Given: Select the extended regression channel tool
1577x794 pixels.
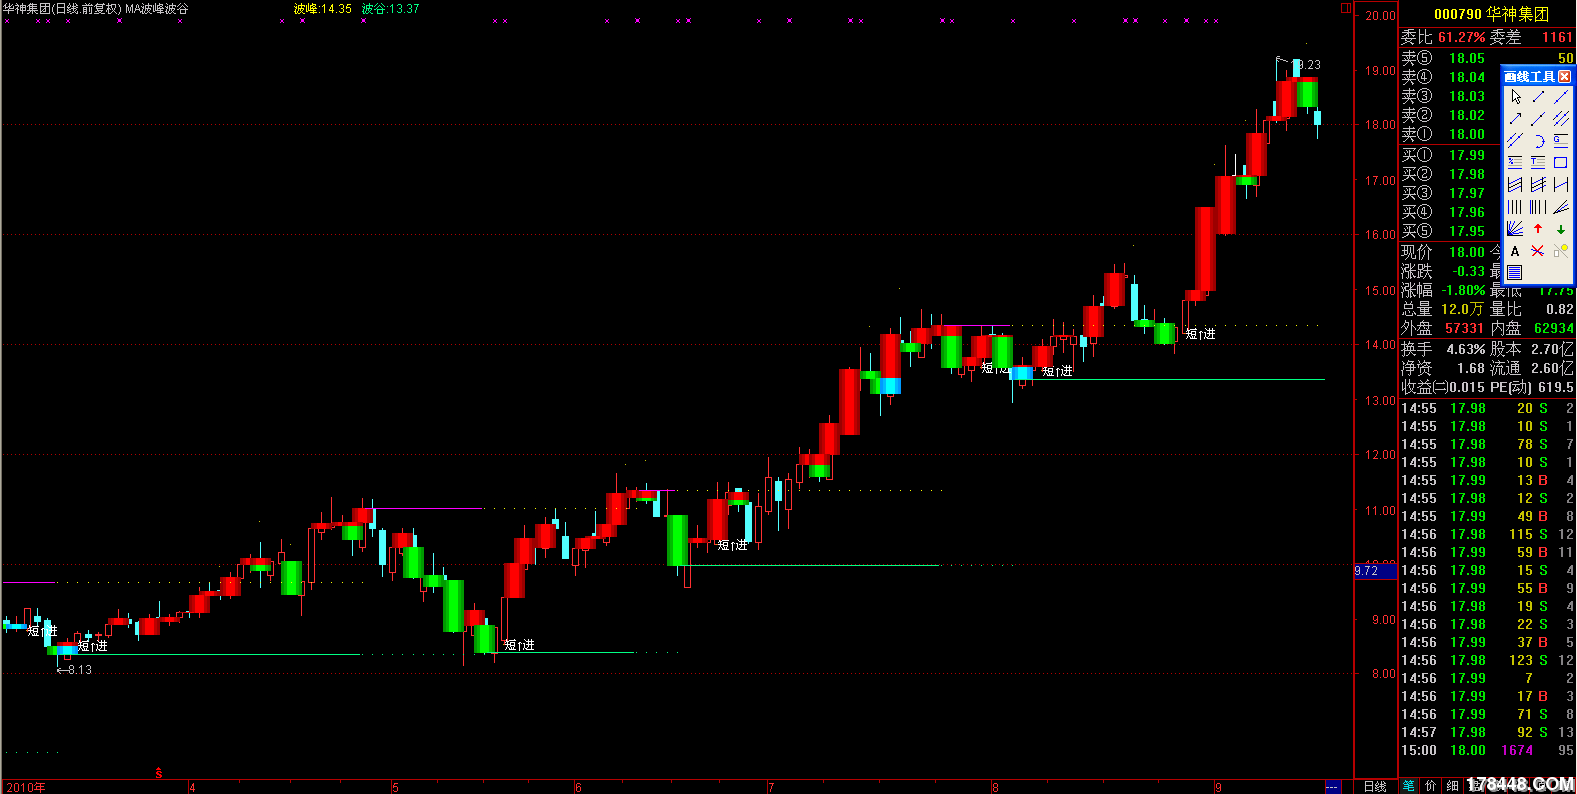Looking at the screenshot, I should click(1538, 185).
